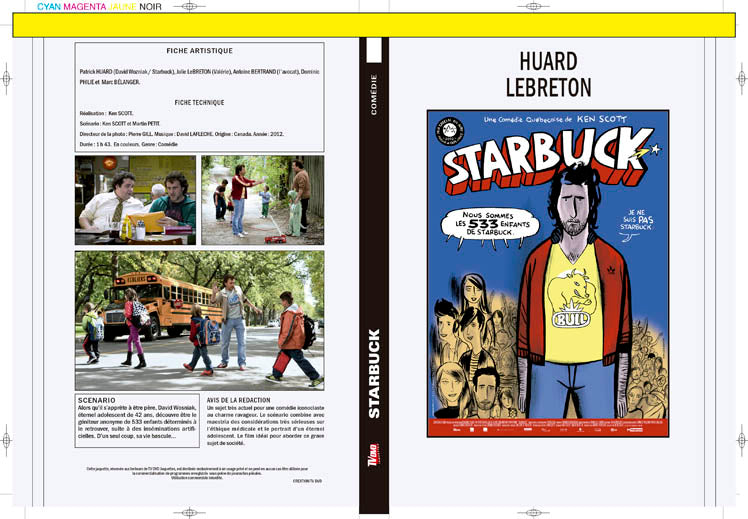Click the TV DVD logo on the spine

(373, 455)
